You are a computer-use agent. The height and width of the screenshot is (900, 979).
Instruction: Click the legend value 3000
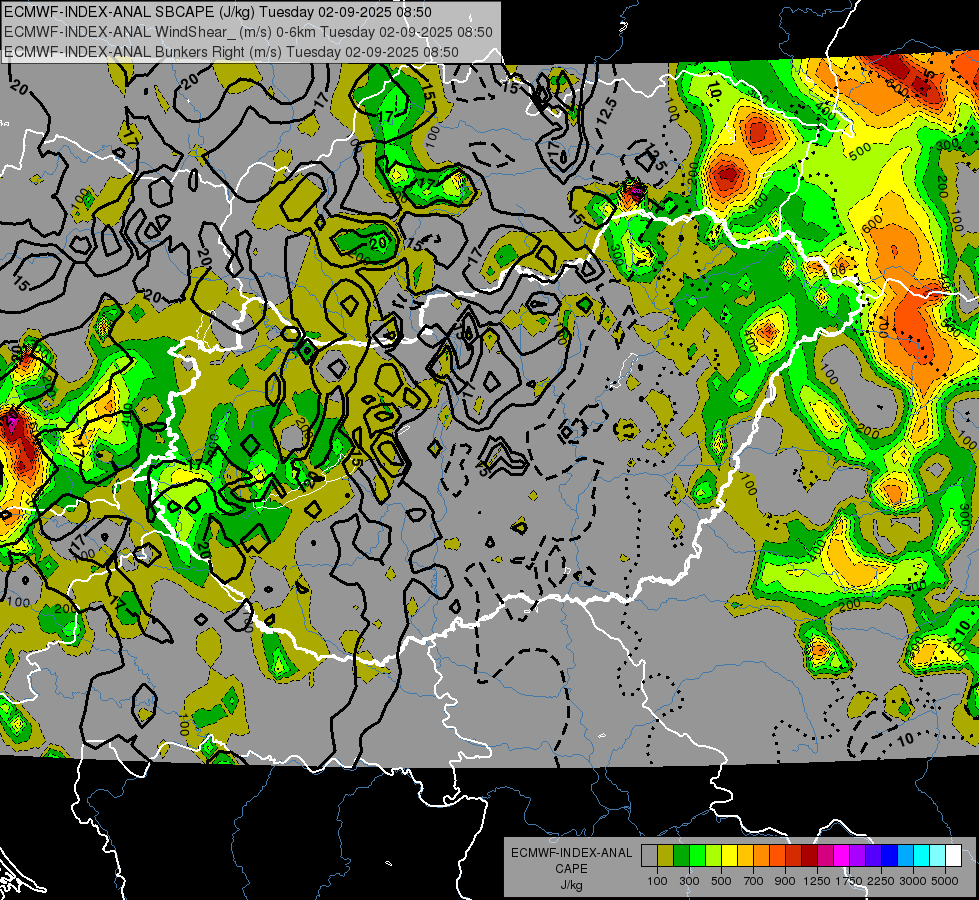913,881
